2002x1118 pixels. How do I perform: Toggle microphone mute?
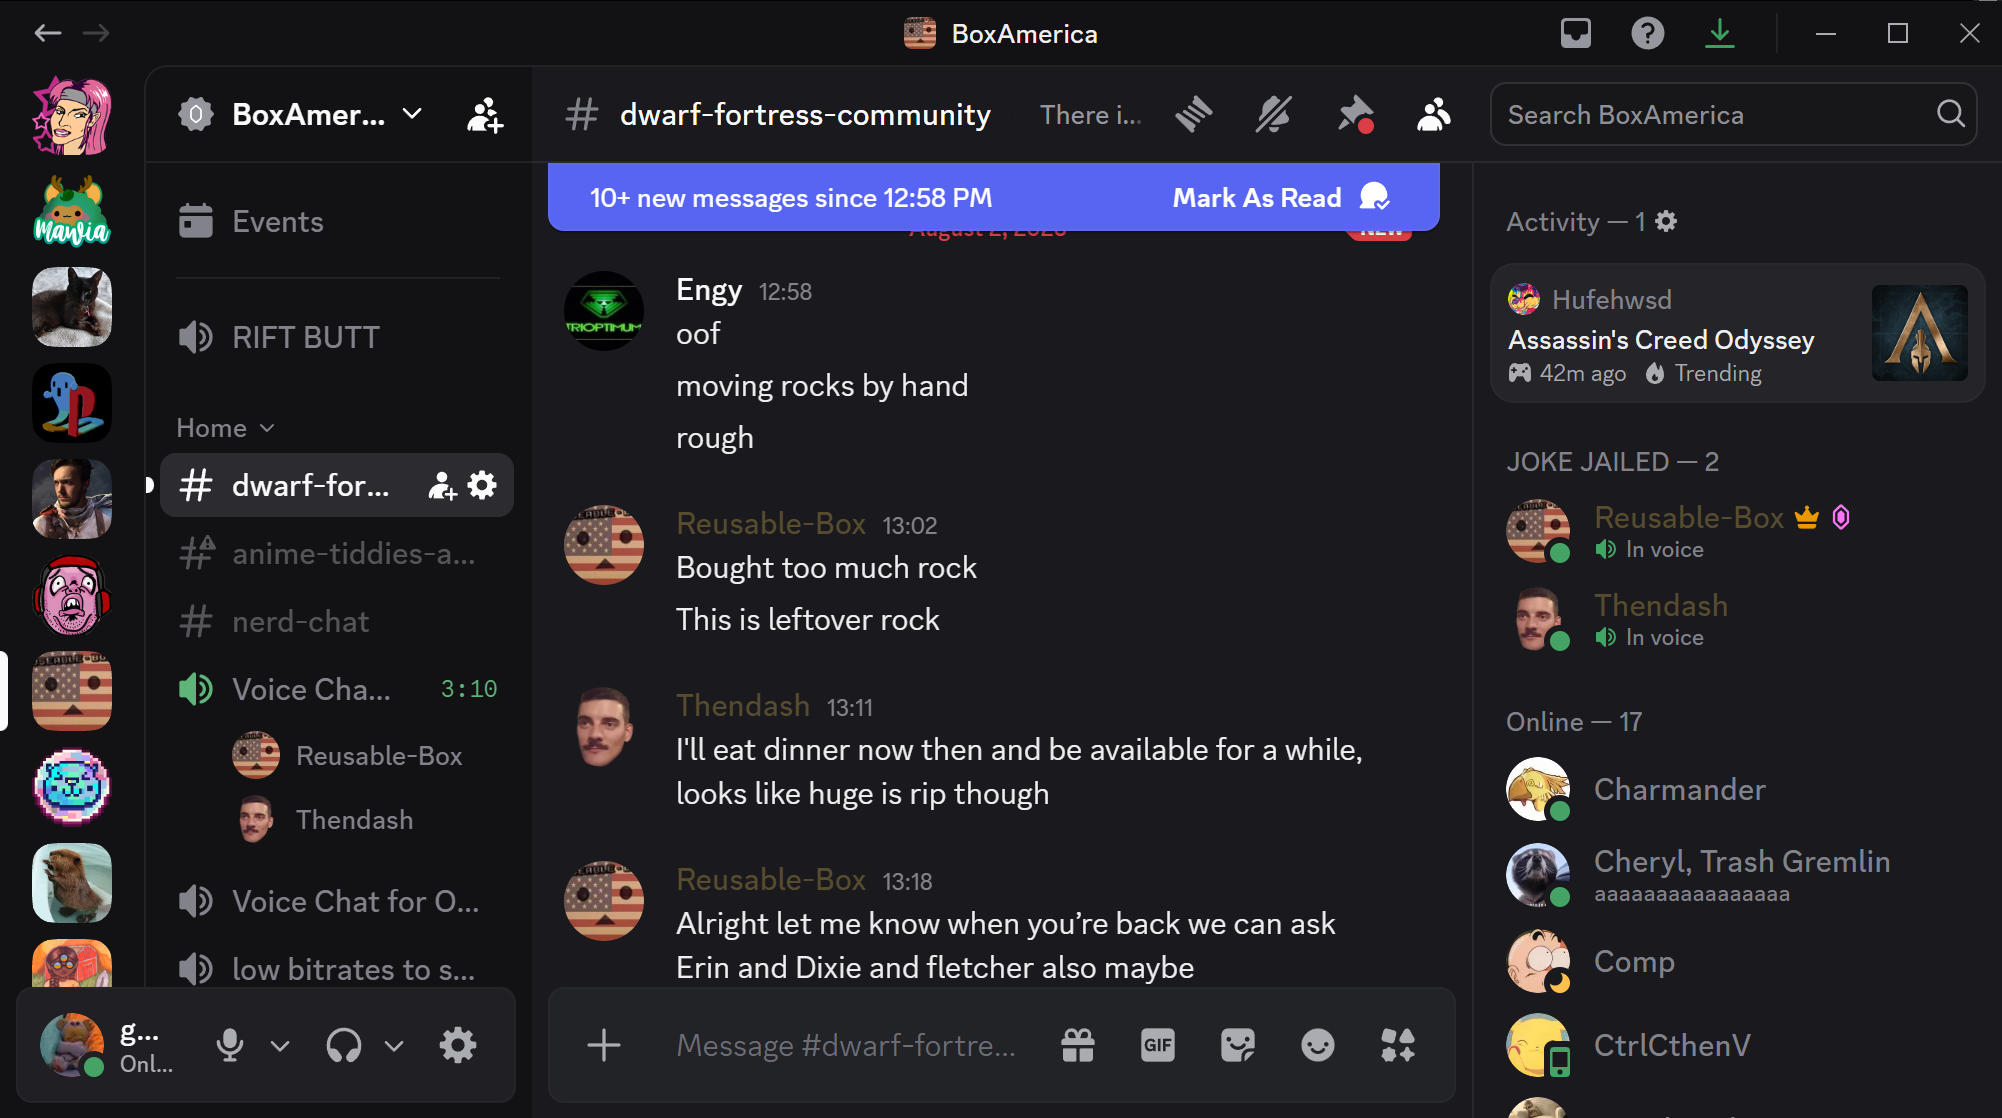coord(230,1045)
